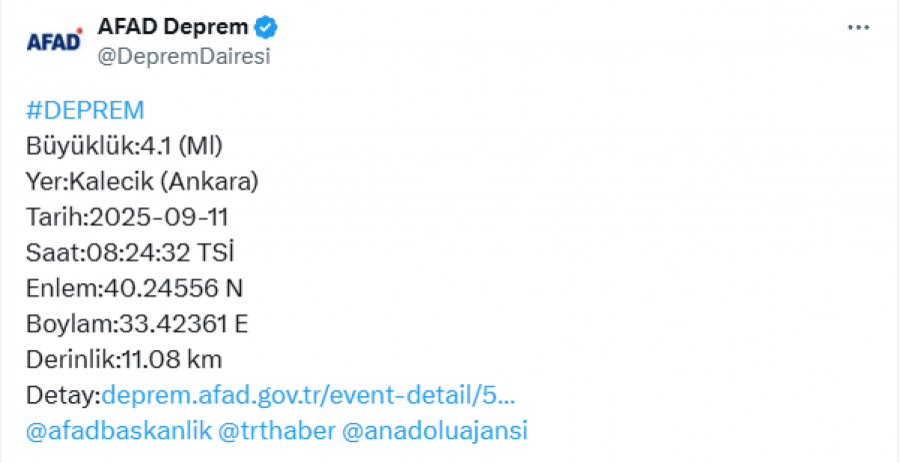Click the blue verified badge icon
This screenshot has height=463, width=900.
pyautogui.click(x=266, y=28)
